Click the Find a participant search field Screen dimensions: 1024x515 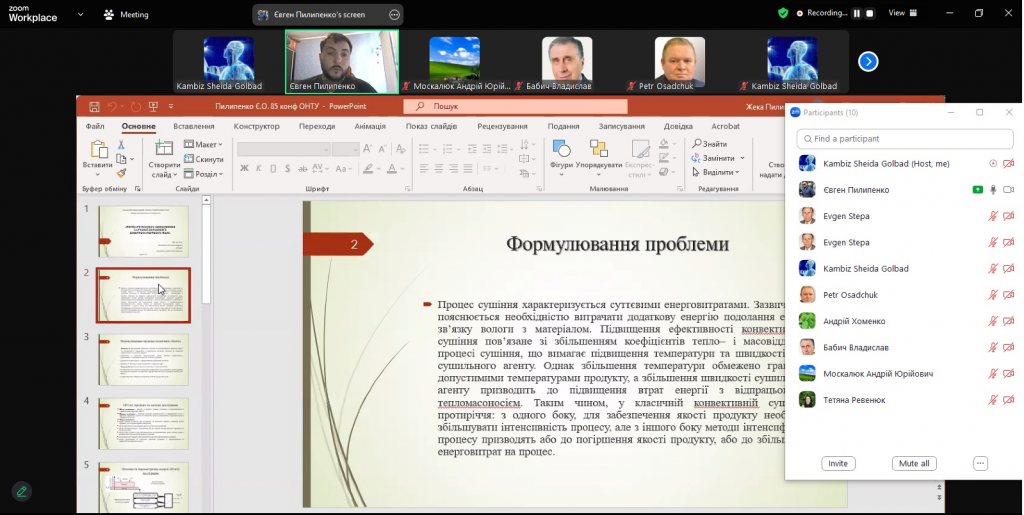[904, 138]
